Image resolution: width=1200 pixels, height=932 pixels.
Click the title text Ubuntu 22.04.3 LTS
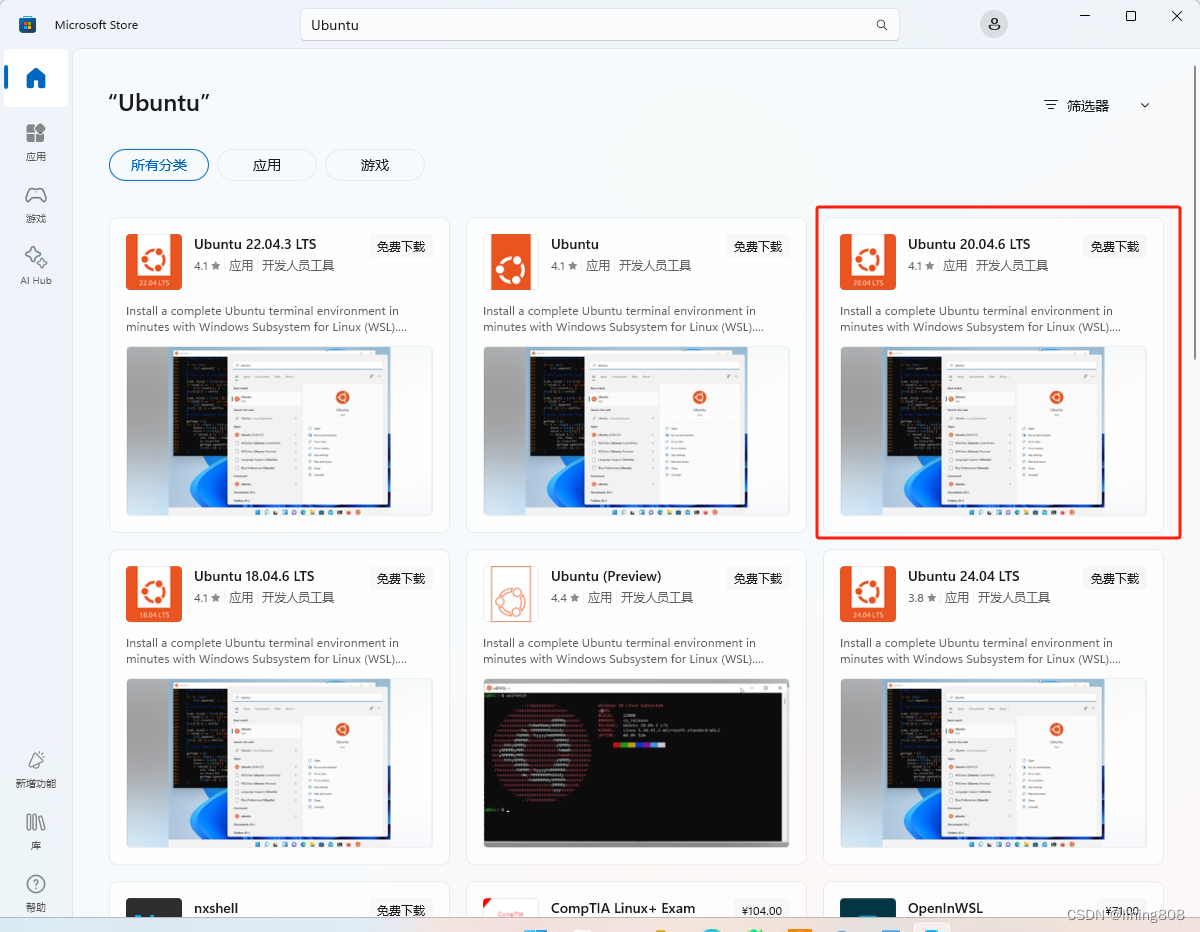pyautogui.click(x=255, y=244)
